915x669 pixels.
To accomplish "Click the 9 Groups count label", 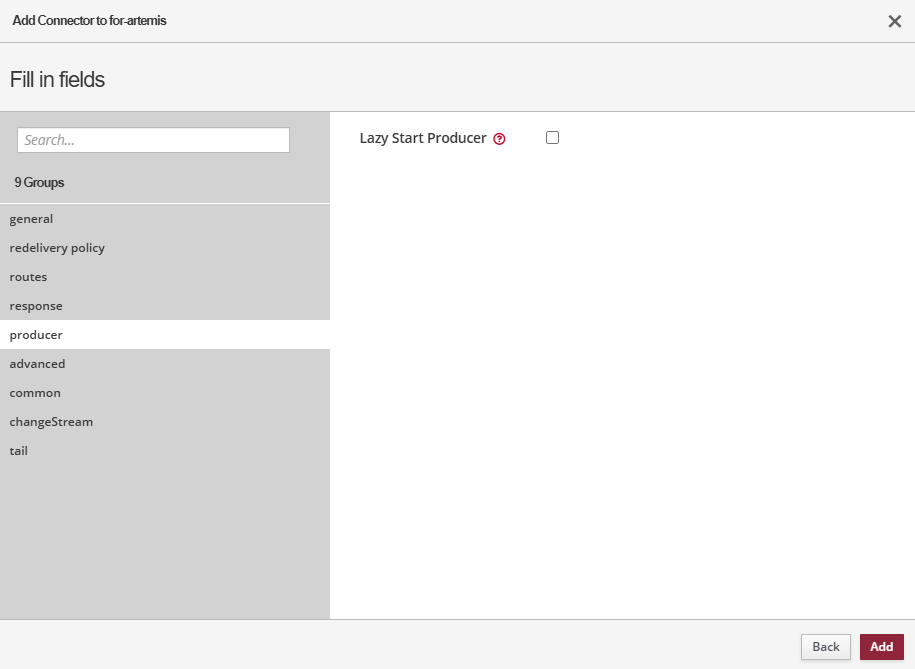I will (x=39, y=183).
